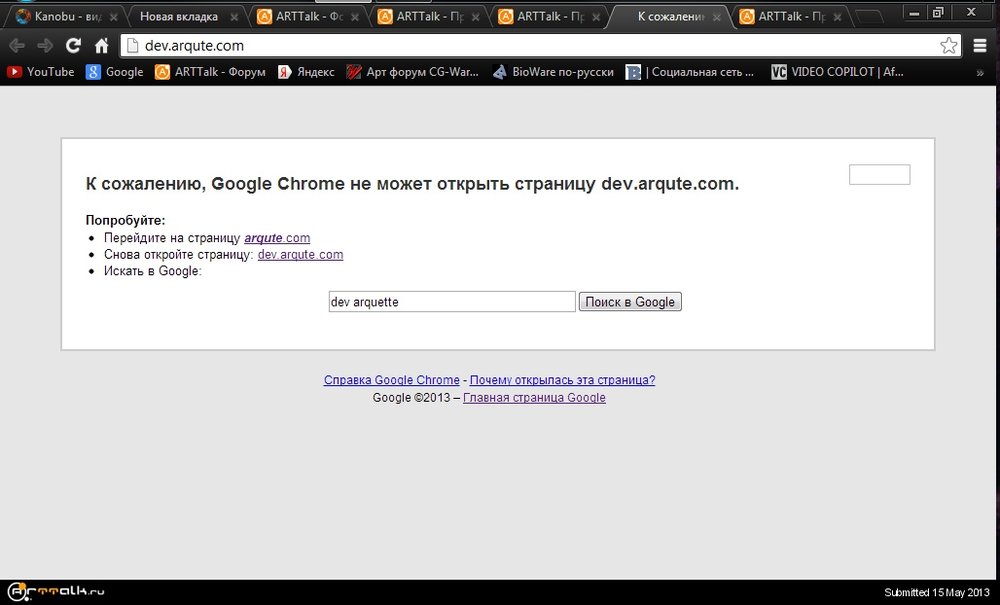This screenshot has height=605, width=1000.
Task: Open the Google bookmark
Action: [x=115, y=72]
